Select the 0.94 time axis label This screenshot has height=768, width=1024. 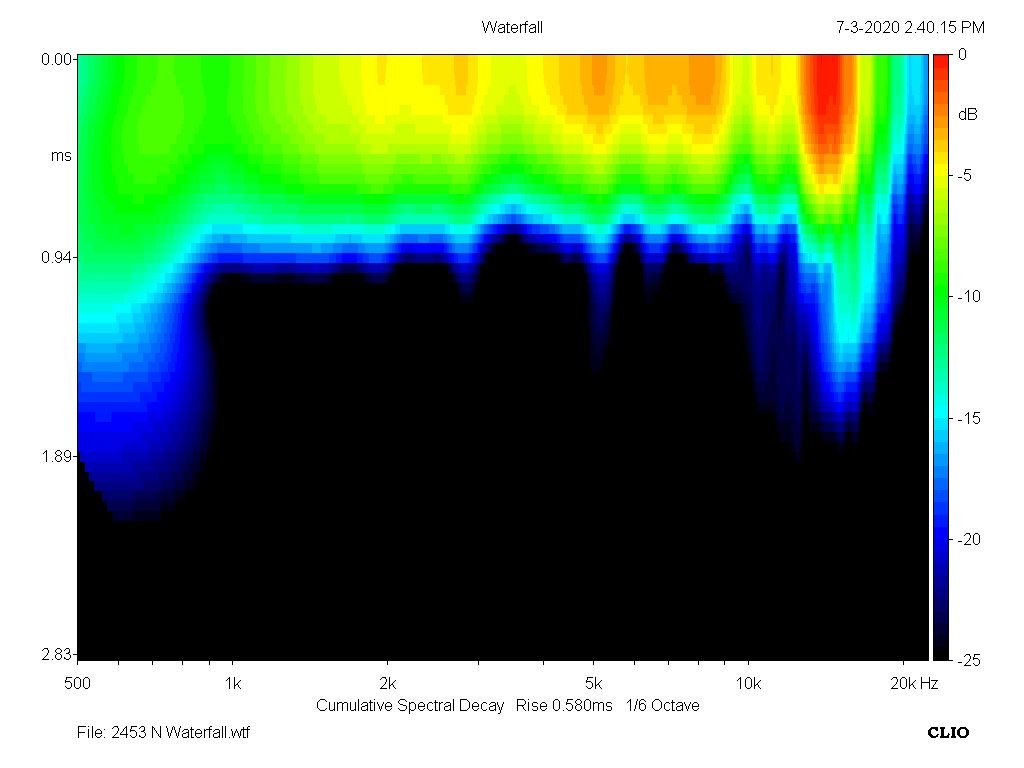pos(56,257)
